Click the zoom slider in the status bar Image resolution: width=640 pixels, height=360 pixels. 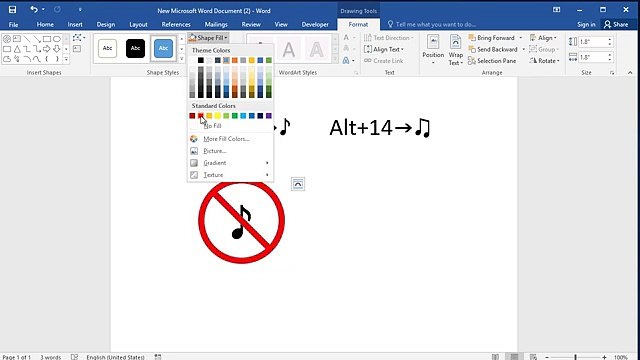(x=576, y=357)
